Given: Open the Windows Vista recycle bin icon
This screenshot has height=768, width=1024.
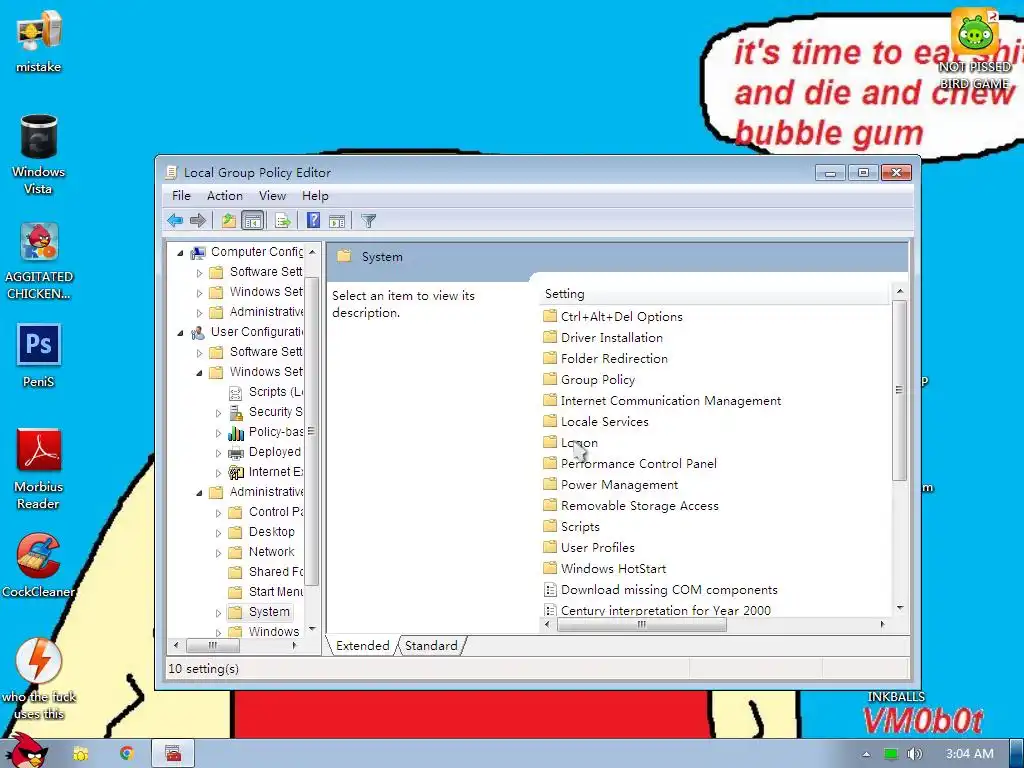Looking at the screenshot, I should [39, 154].
